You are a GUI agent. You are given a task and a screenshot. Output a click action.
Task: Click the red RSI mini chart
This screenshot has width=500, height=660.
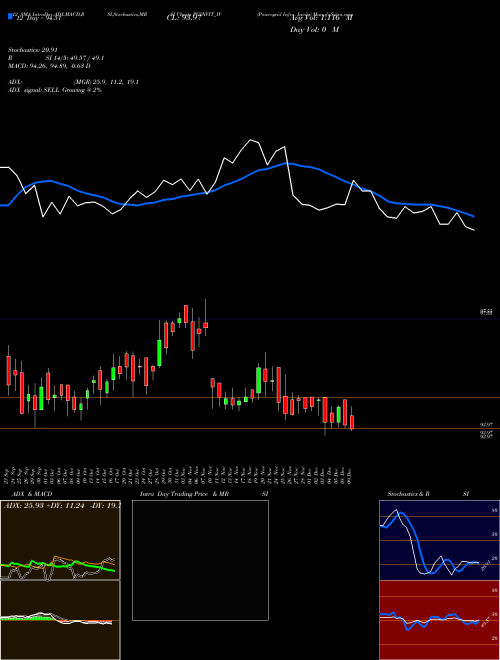pyautogui.click(x=439, y=620)
